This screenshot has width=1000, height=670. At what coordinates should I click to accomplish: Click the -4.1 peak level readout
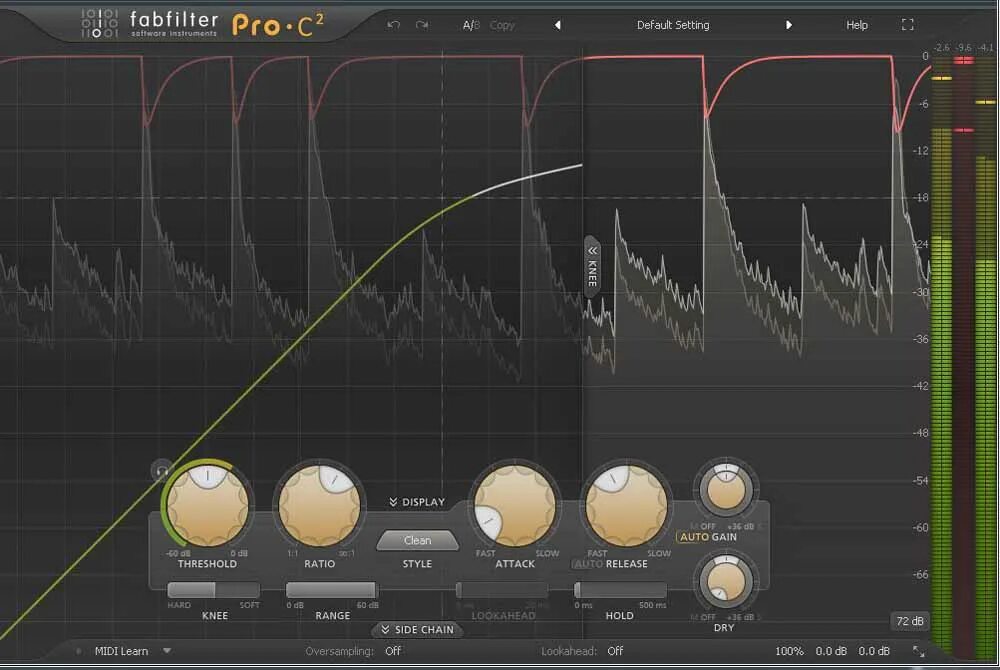coord(986,48)
